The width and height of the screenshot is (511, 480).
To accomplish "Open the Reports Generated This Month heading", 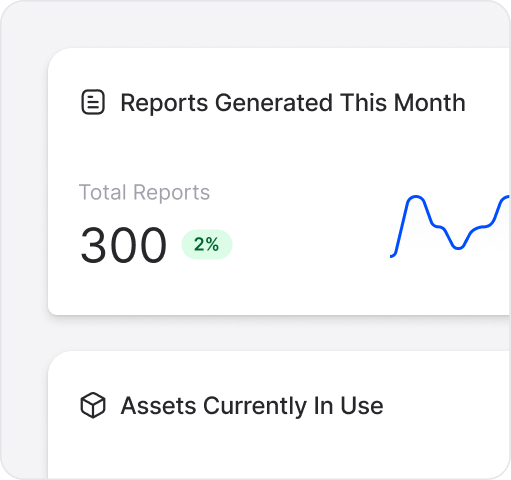I will 293,103.
